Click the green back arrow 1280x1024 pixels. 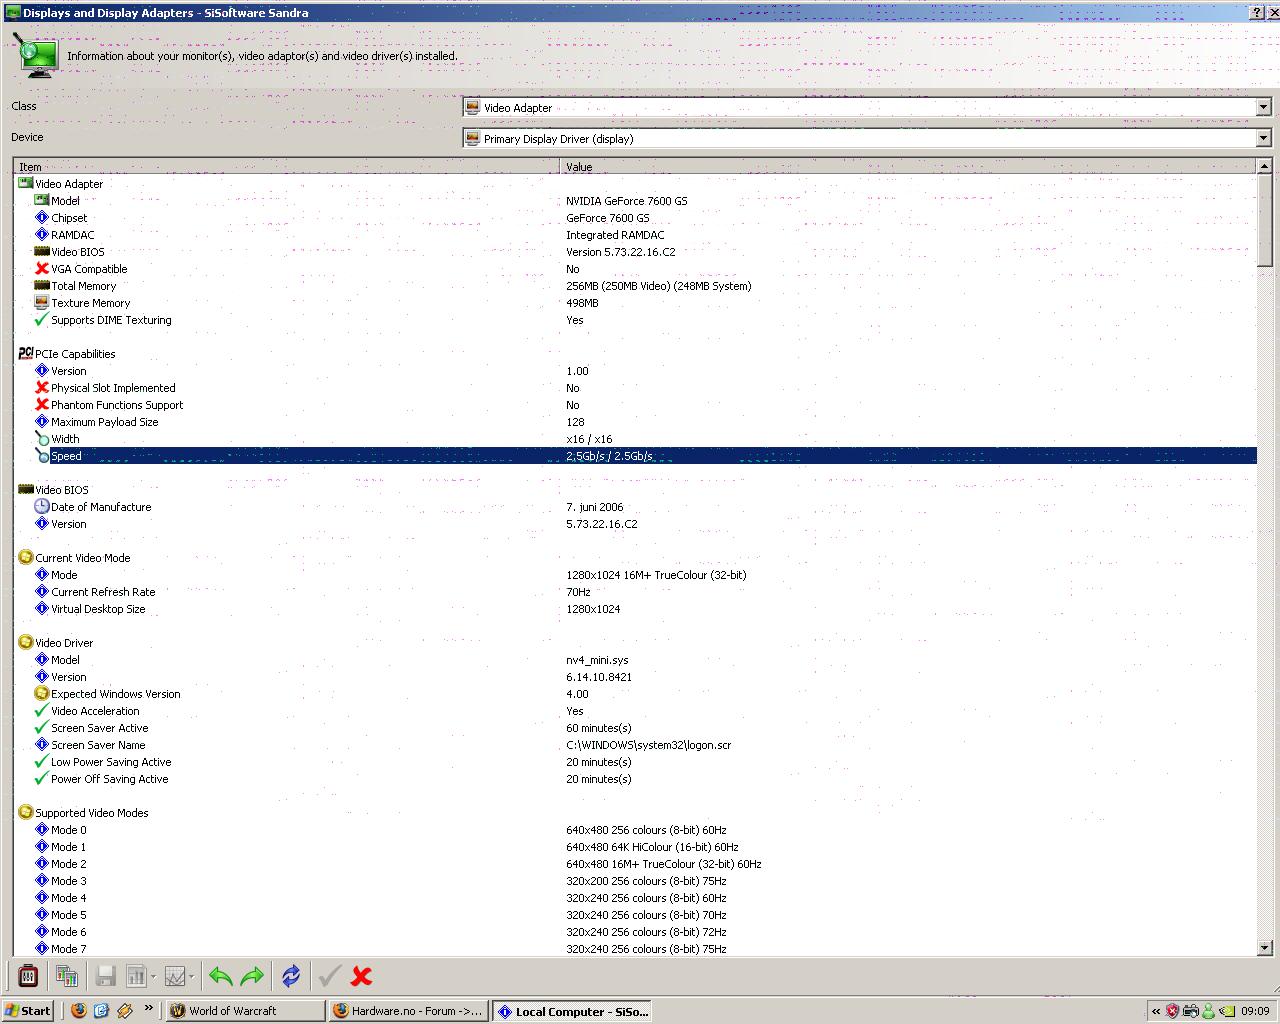coord(221,976)
